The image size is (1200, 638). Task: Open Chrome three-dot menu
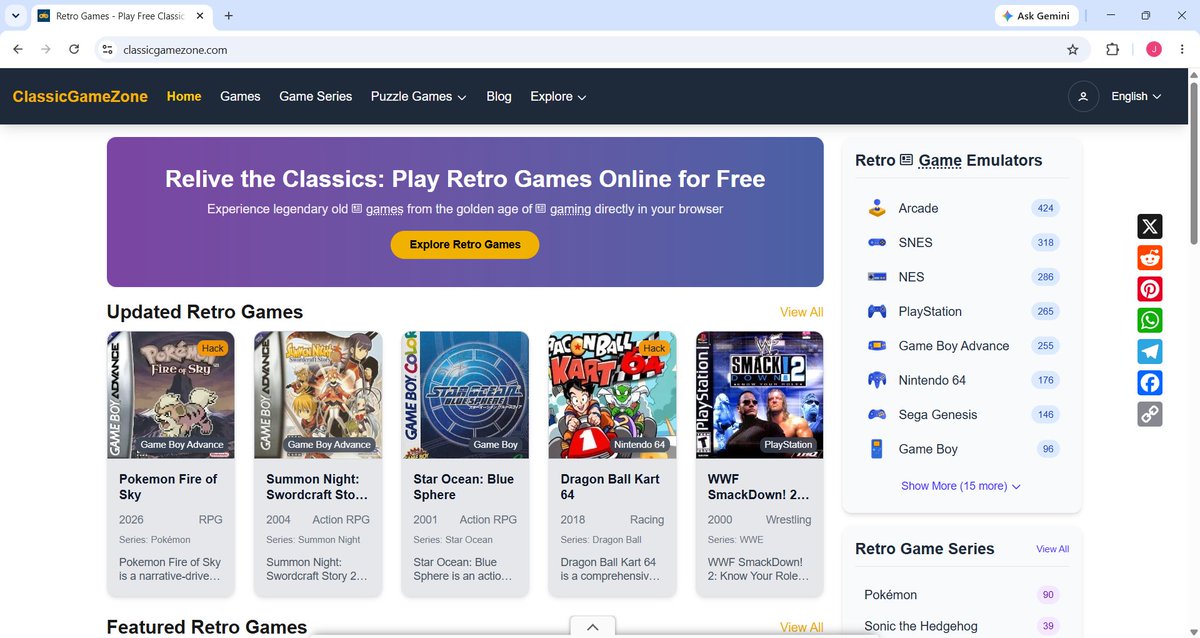click(x=1182, y=49)
